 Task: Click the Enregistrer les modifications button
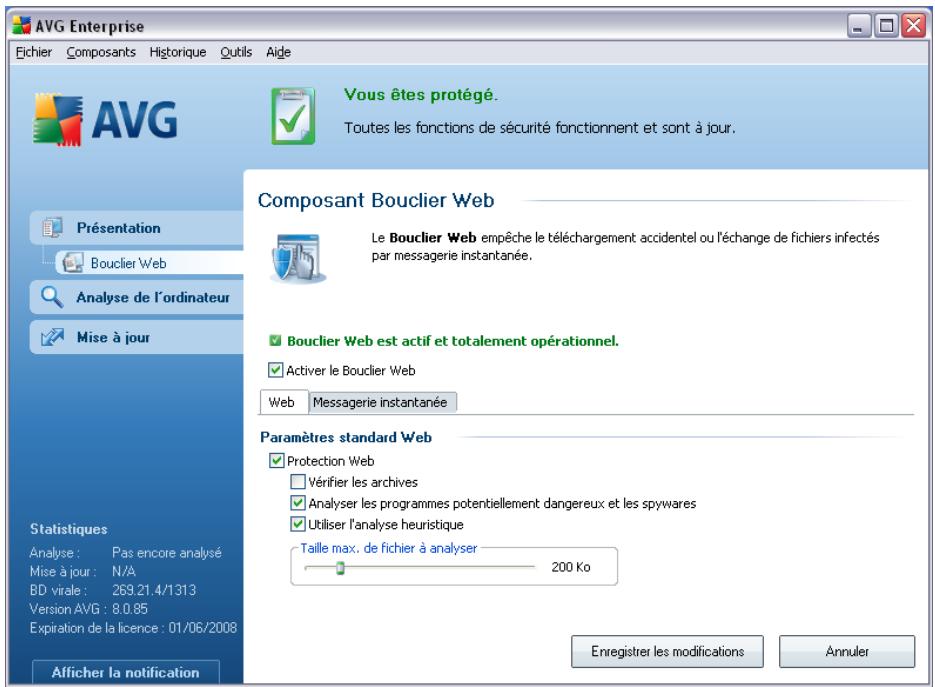point(667,651)
